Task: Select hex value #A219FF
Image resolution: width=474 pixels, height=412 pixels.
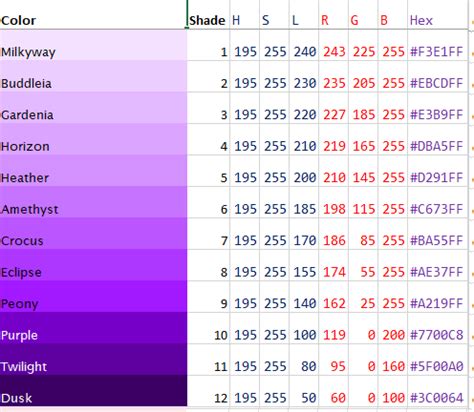Action: click(438, 296)
